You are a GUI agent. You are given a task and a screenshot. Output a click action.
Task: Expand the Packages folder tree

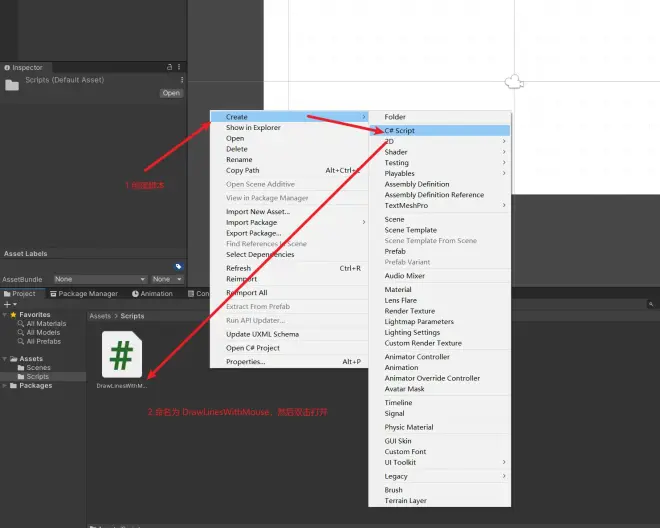(5, 386)
